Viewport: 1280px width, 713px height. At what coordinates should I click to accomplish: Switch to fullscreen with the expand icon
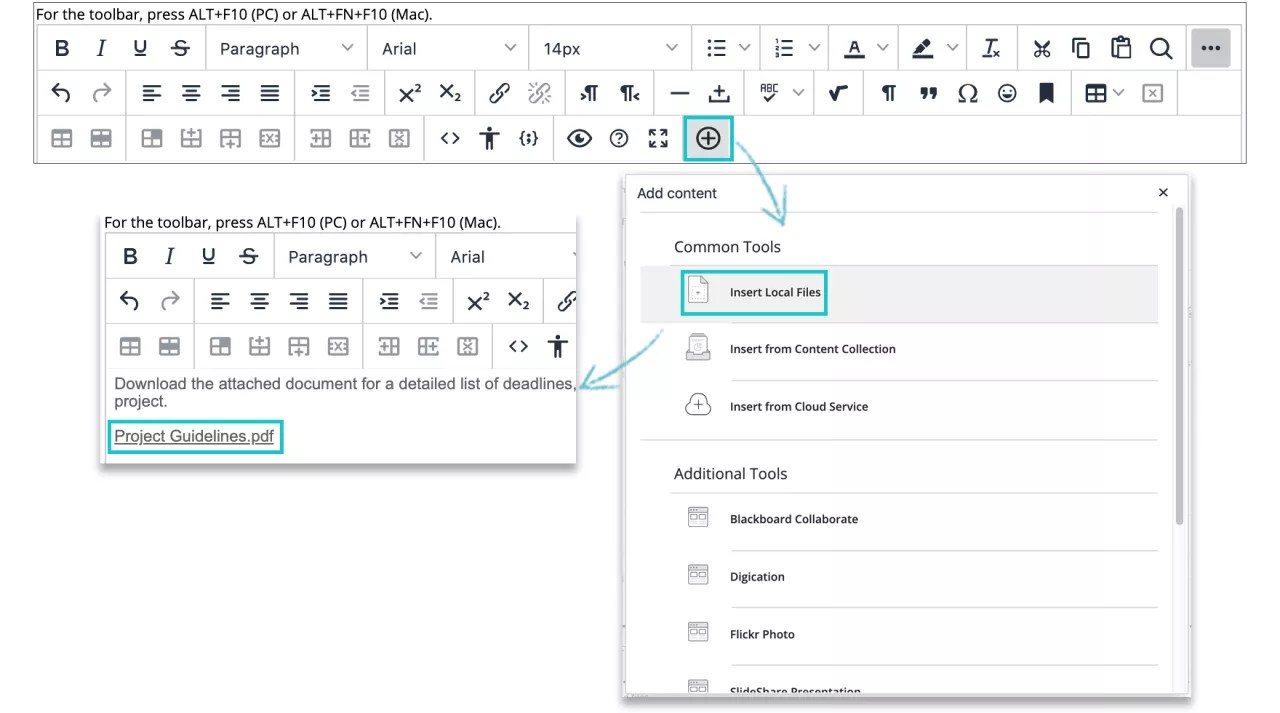tap(657, 138)
